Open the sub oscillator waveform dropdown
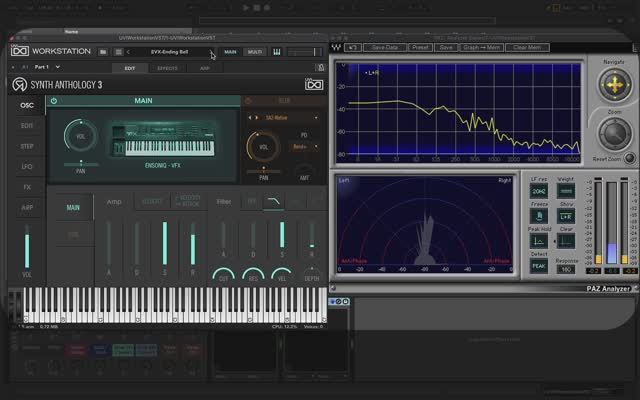Screen dimensions: 640x400 316,118
